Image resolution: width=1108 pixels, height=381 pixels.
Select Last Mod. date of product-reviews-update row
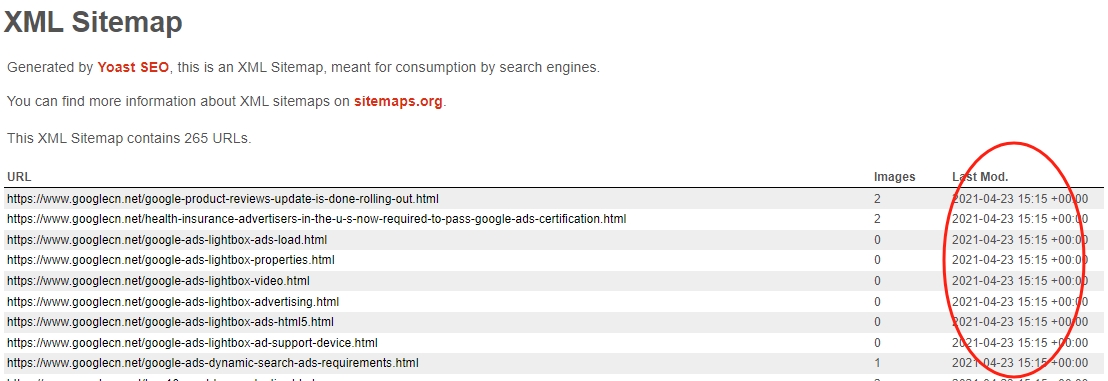click(1020, 199)
